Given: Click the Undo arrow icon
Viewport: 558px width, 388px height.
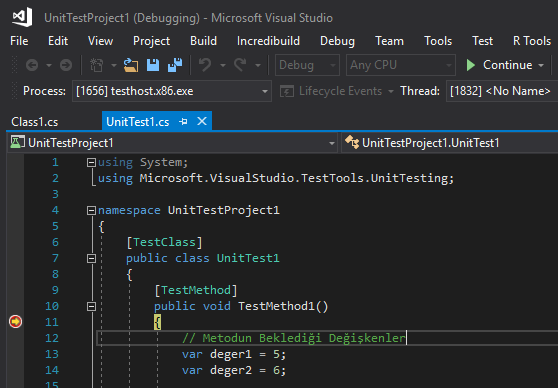Looking at the screenshot, I should (205, 65).
